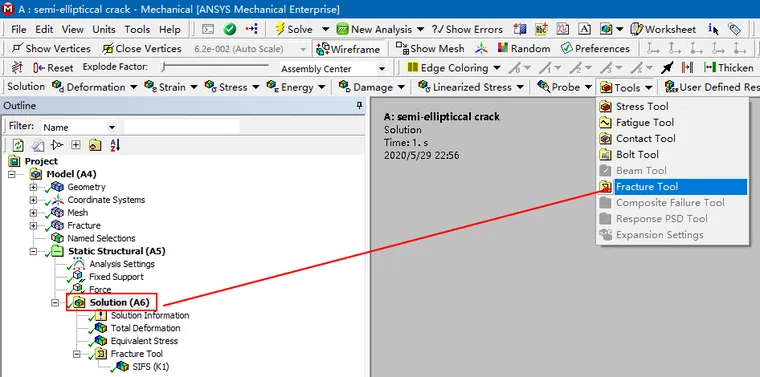Toggle Show Vertices
760x377 pixels.
pyautogui.click(x=51, y=48)
